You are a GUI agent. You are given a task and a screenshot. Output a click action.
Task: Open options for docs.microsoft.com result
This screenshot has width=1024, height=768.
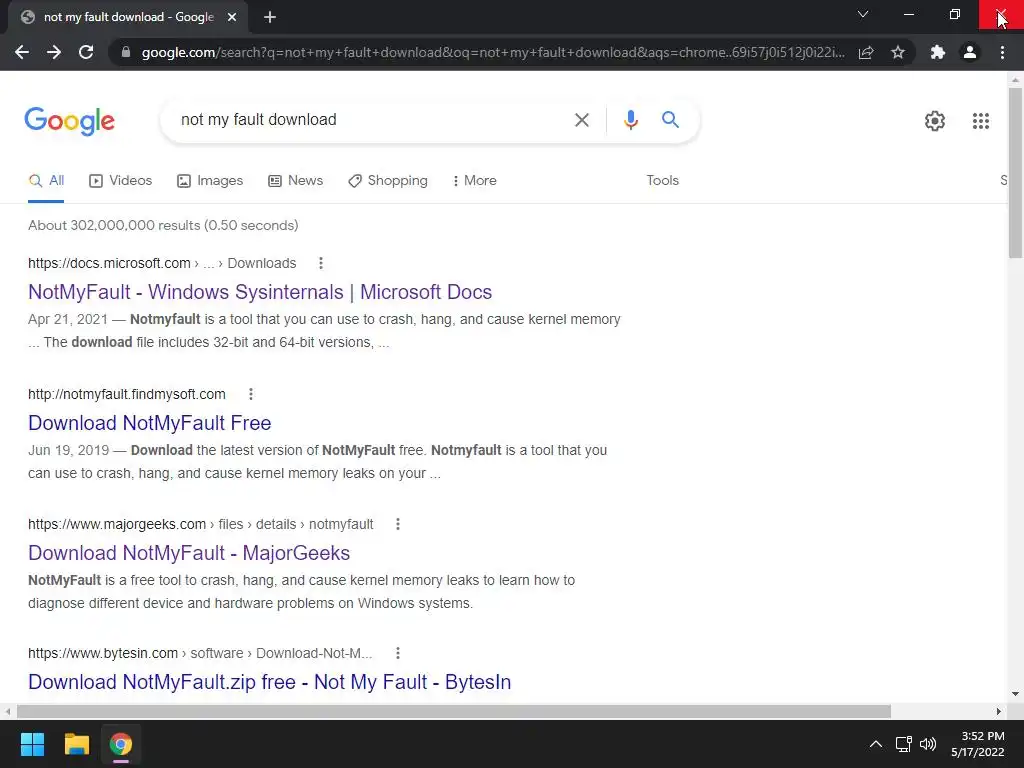(320, 263)
